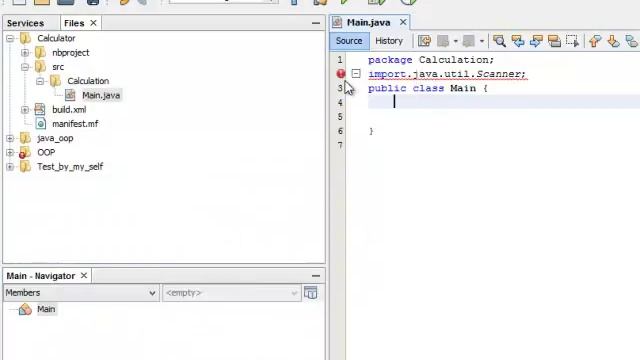This screenshot has width=640, height=360.
Task: Toggle highlight search in editor toolbar
Action: click(554, 41)
